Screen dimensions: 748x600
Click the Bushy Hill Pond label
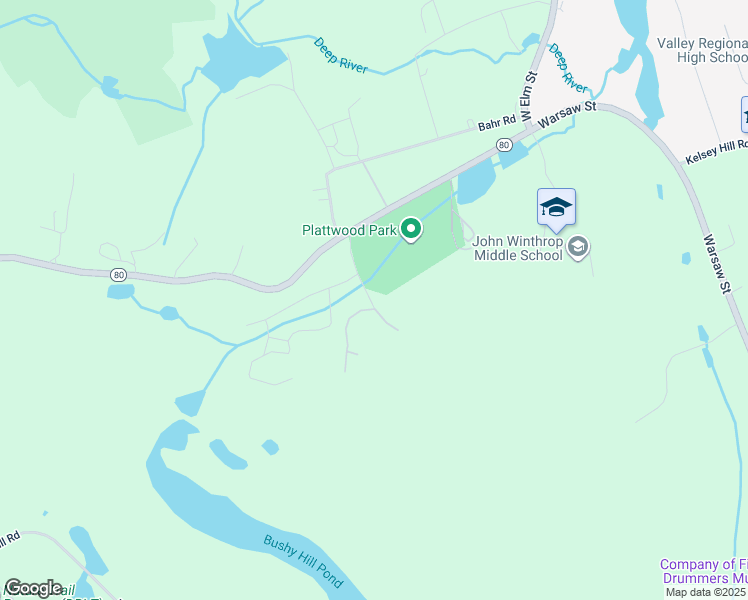pyautogui.click(x=303, y=562)
